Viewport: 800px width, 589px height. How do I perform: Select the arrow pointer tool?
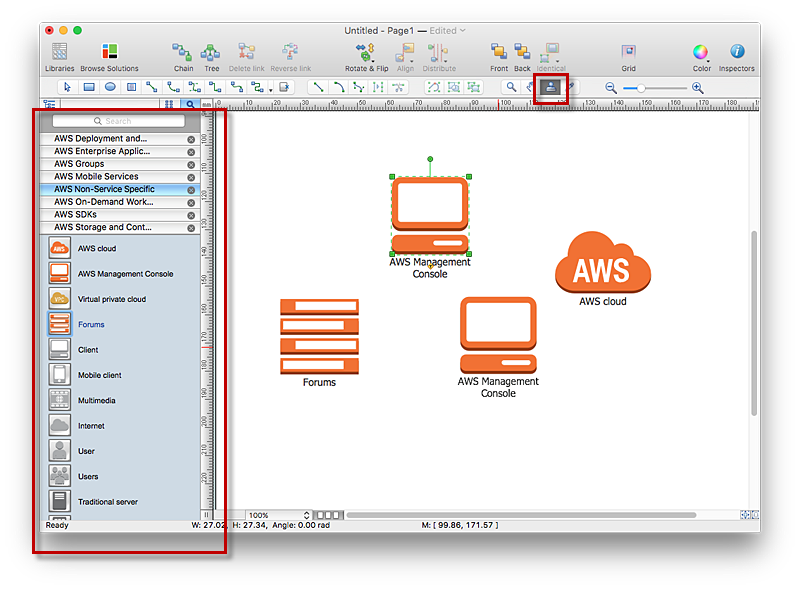click(x=67, y=87)
